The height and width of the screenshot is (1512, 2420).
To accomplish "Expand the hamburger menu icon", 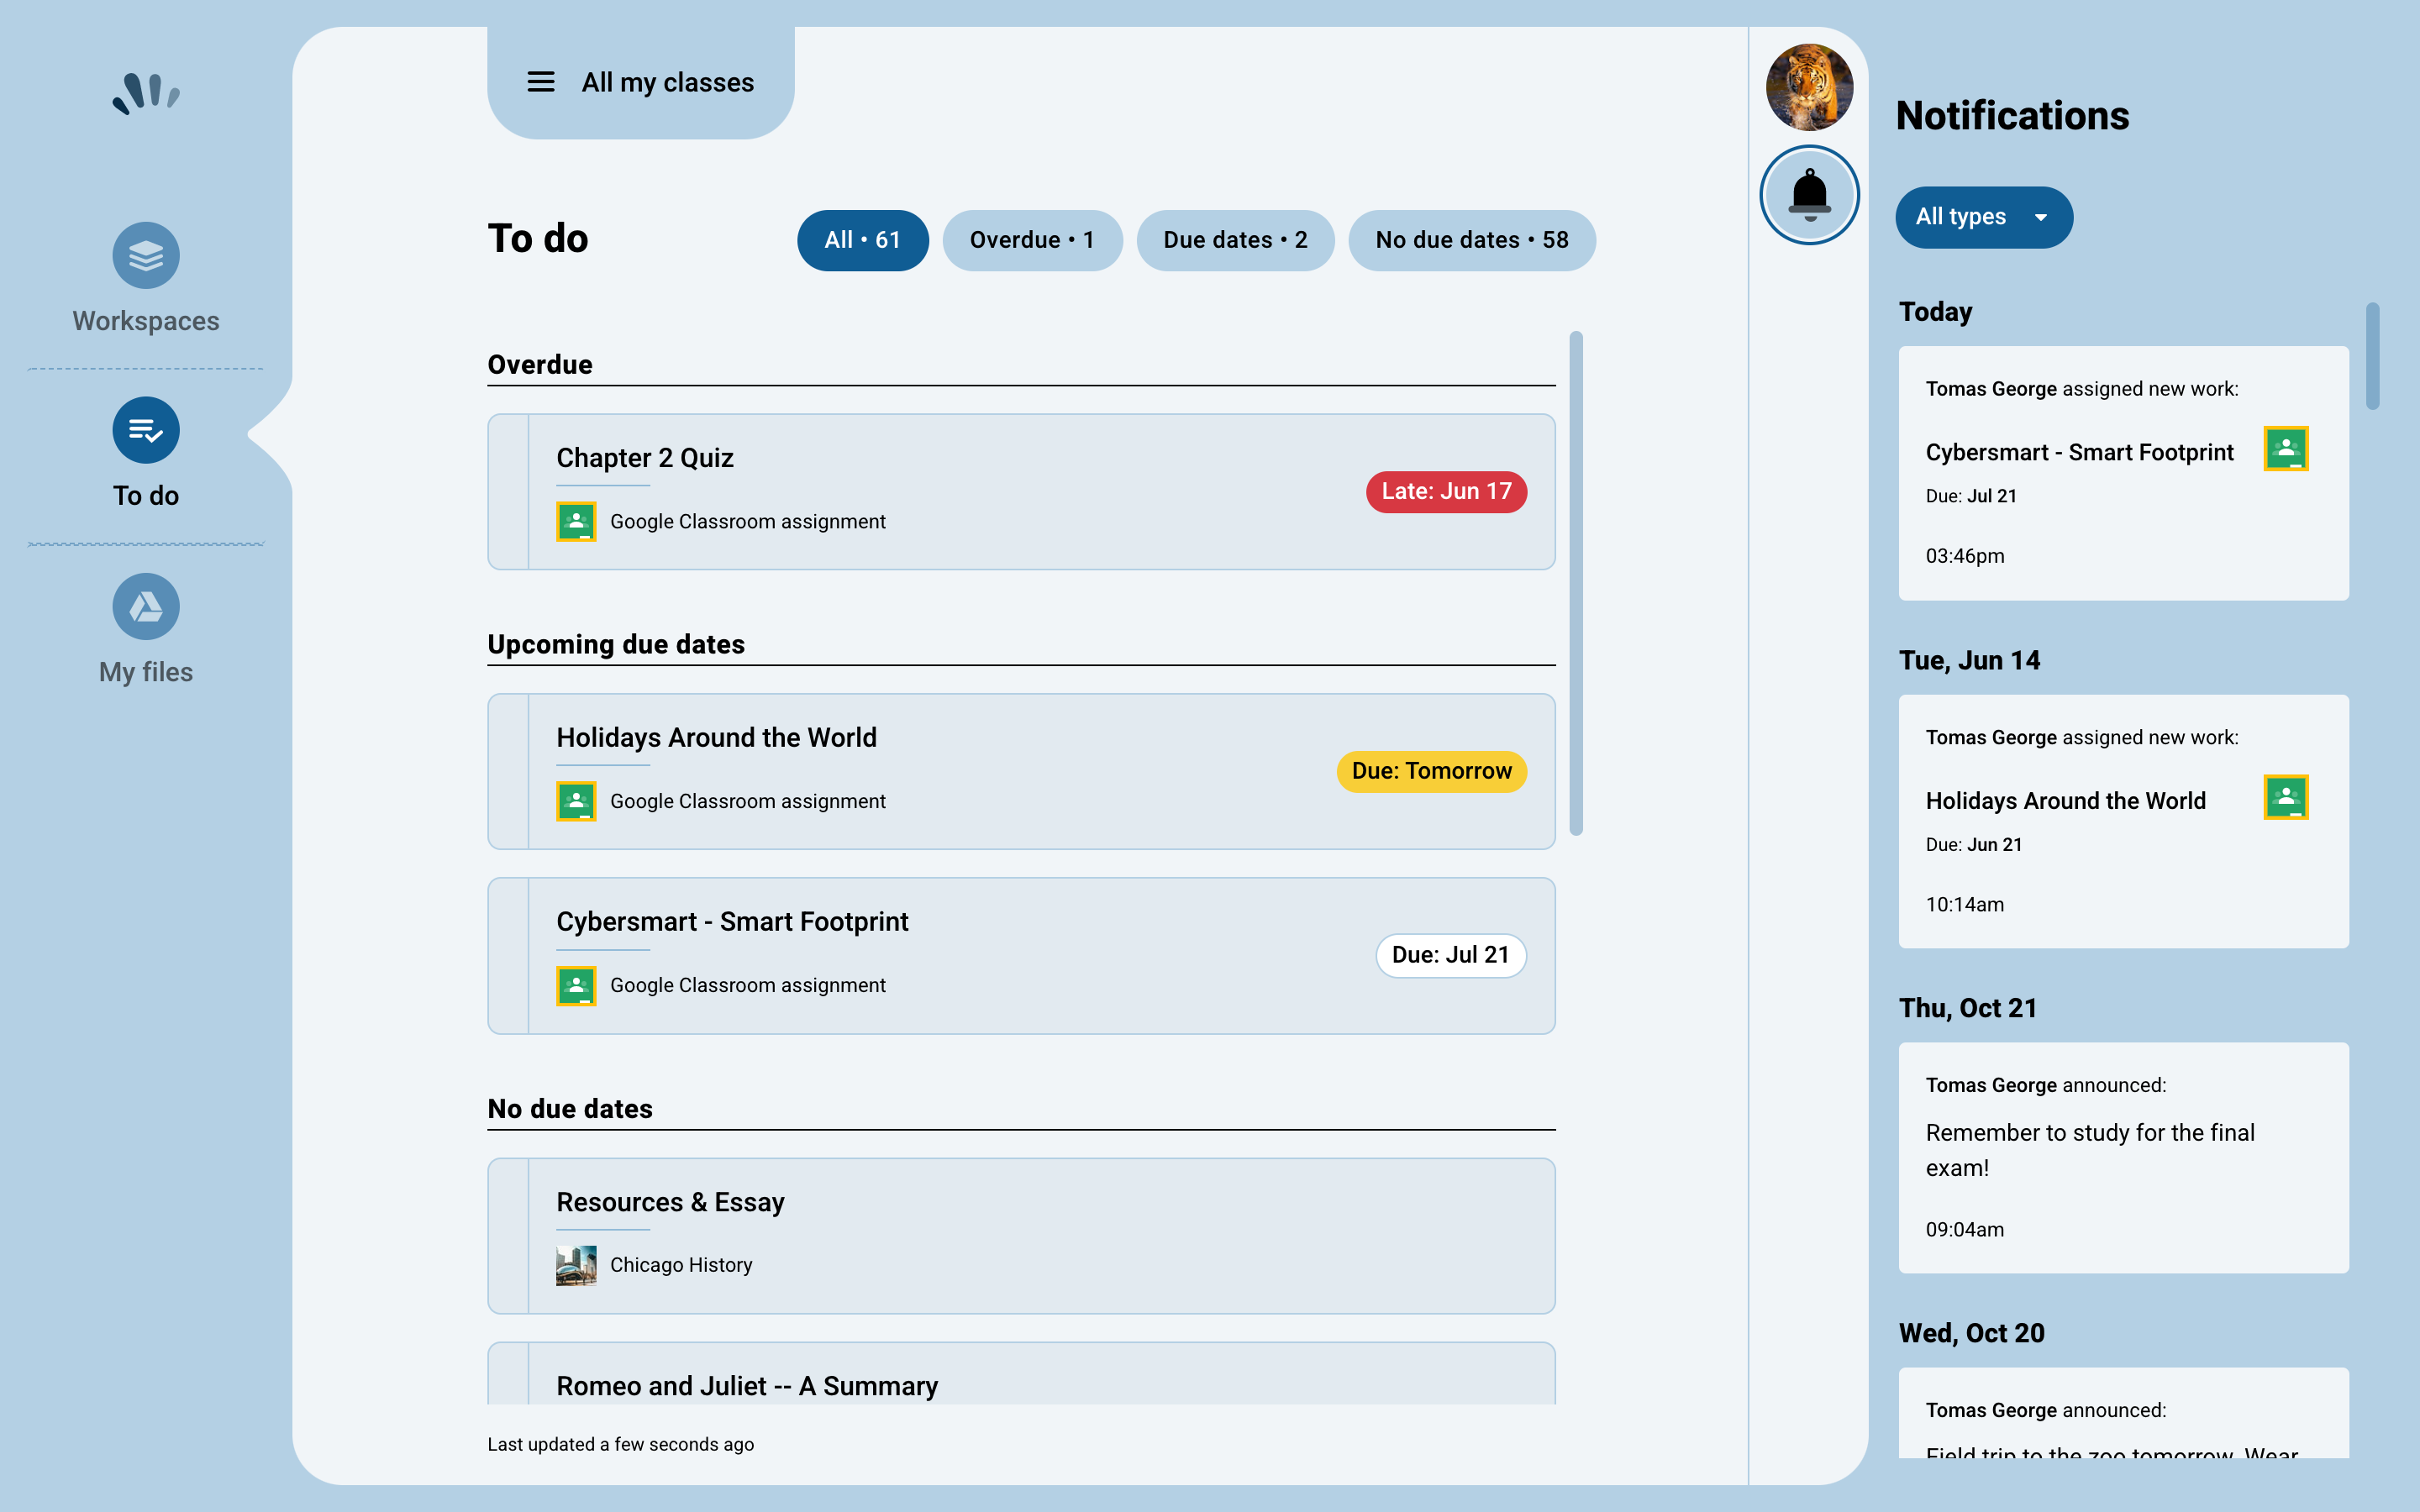I will pyautogui.click(x=541, y=82).
